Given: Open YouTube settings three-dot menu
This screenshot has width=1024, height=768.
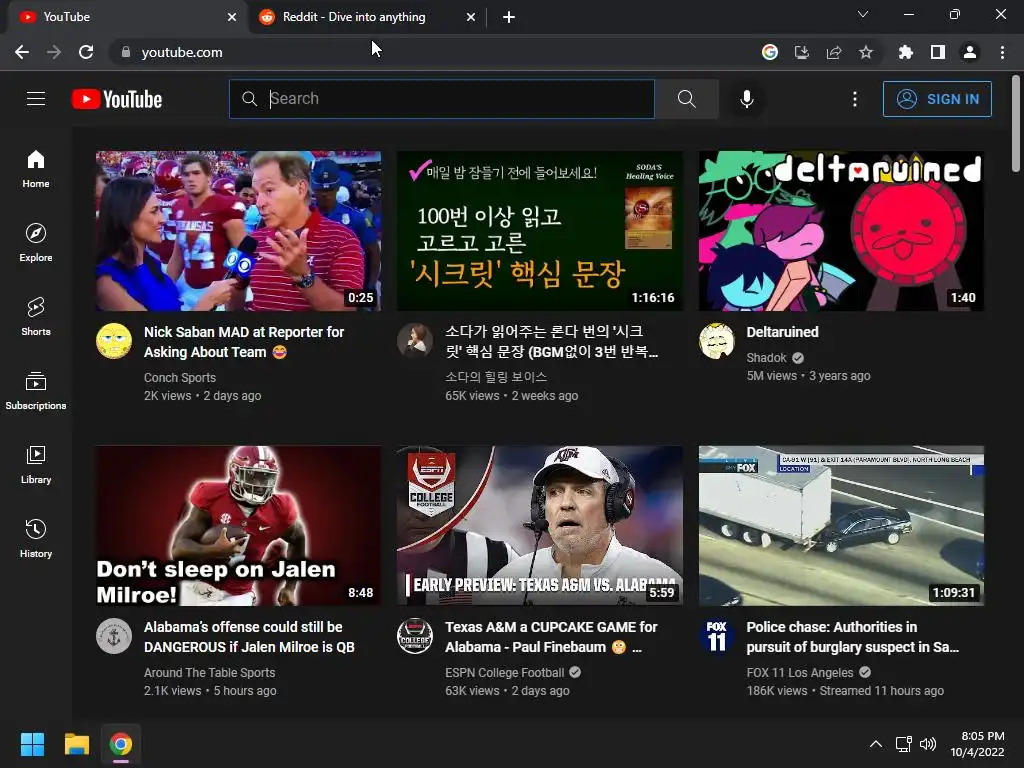Looking at the screenshot, I should click(x=855, y=99).
